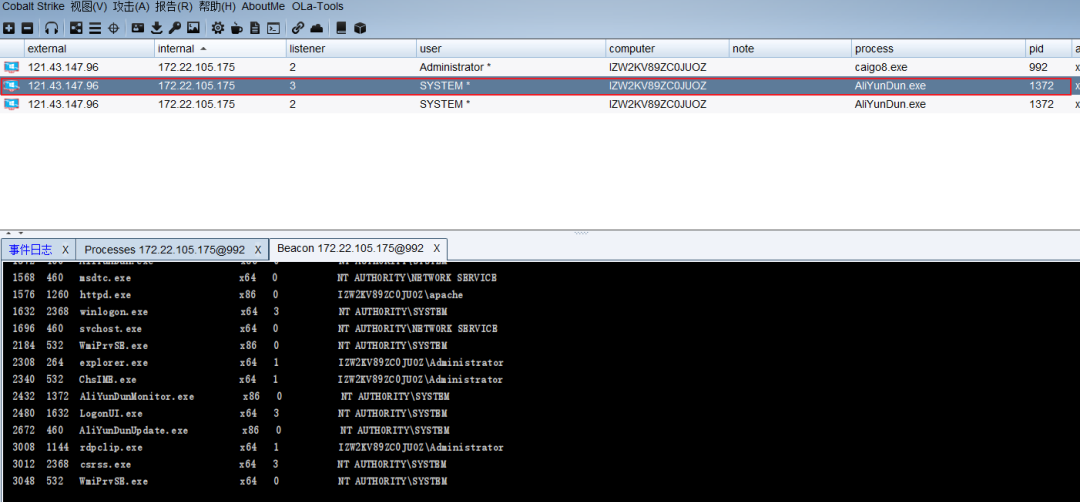Click the IZW2KV89ZC0JUOZ\apache user text
This screenshot has width=1080, height=502.
tap(400, 295)
